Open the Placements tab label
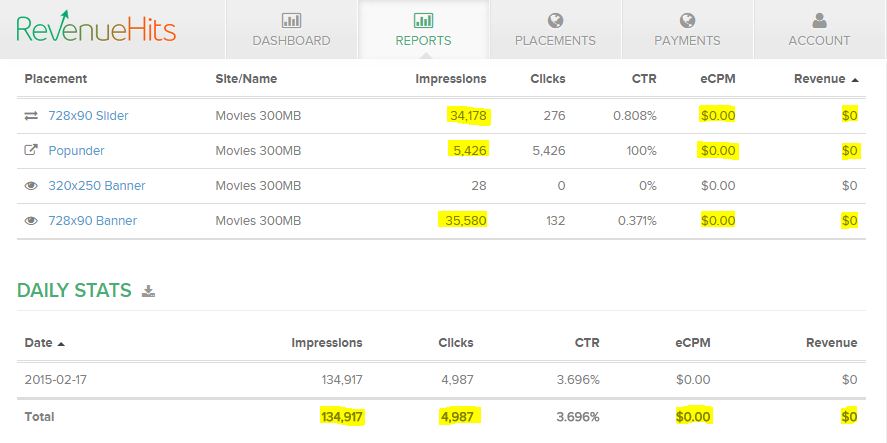The width and height of the screenshot is (887, 443). click(555, 41)
